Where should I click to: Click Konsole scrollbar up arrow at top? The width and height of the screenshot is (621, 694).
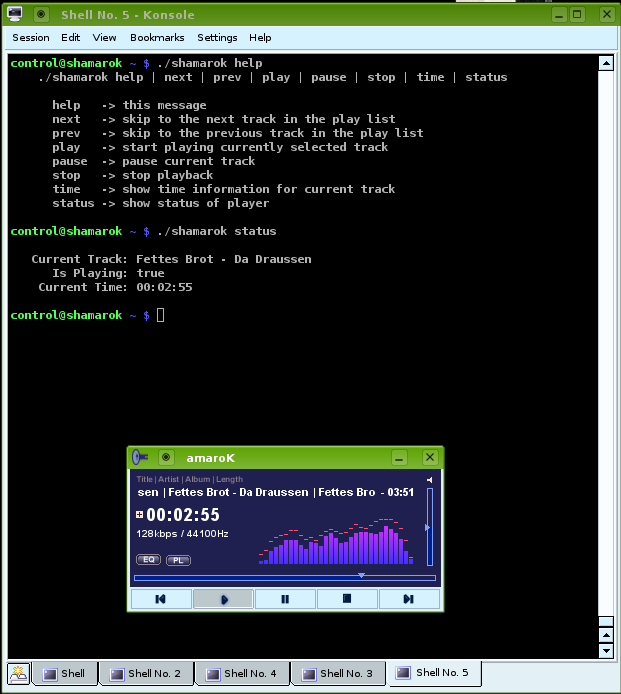click(606, 63)
